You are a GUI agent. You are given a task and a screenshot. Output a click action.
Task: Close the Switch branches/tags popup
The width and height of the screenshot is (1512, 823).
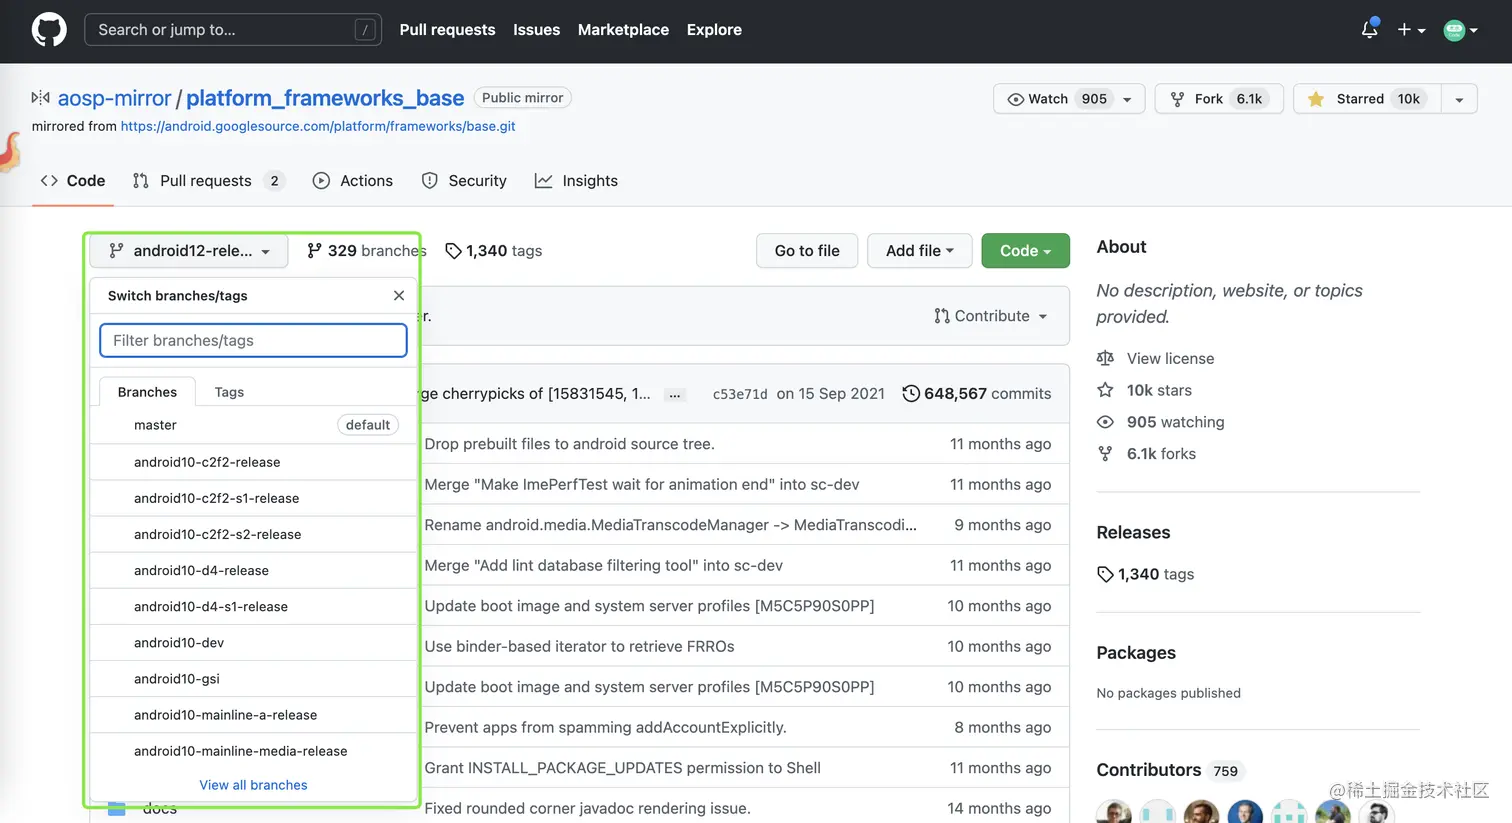pyautogui.click(x=399, y=296)
